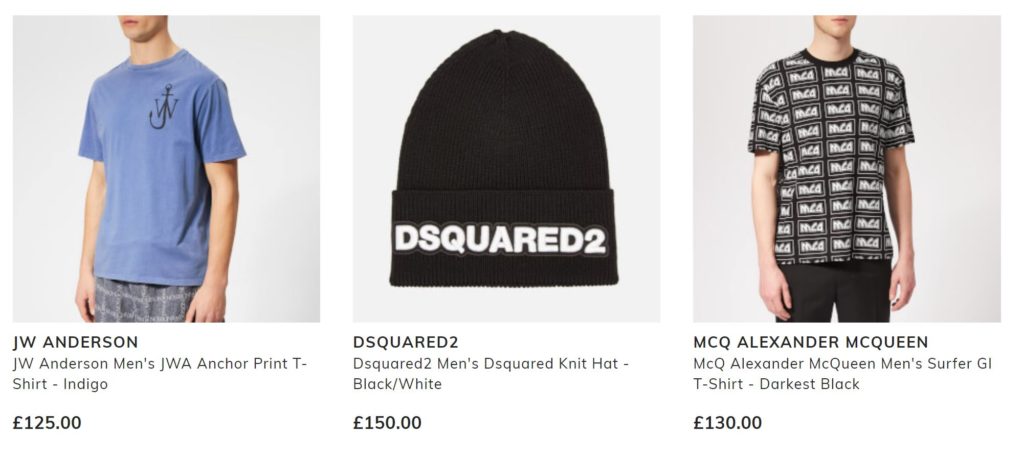
Task: Open the Dsquared2 black knit hat image
Action: [x=506, y=169]
